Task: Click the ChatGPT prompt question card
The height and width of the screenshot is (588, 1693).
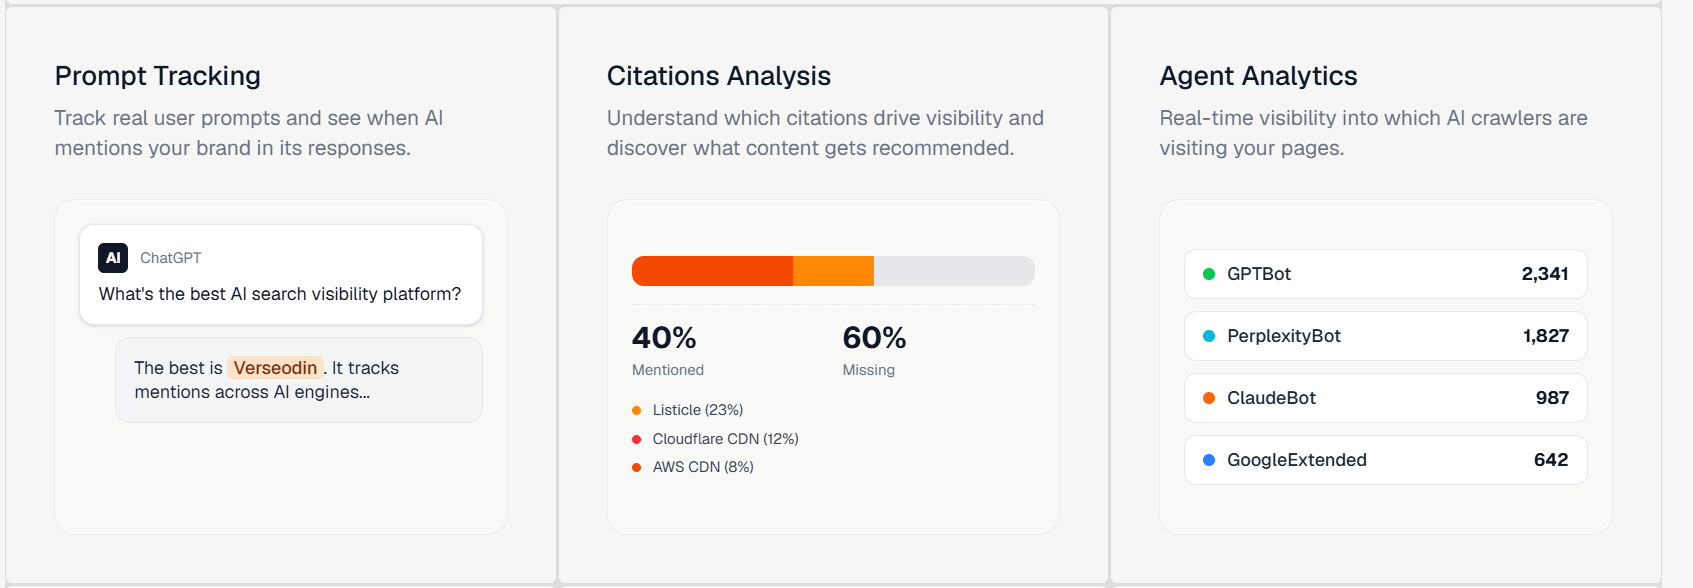Action: click(x=281, y=275)
